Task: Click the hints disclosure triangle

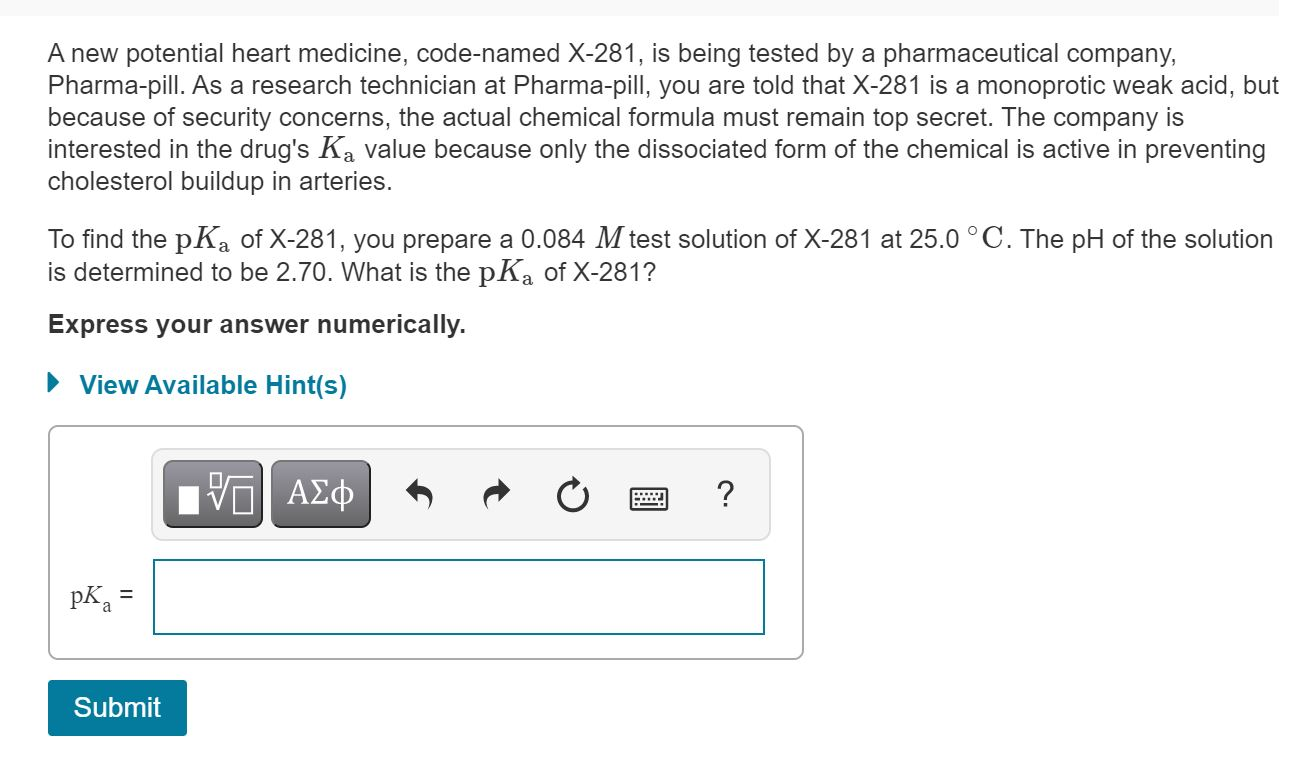Action: coord(57,384)
